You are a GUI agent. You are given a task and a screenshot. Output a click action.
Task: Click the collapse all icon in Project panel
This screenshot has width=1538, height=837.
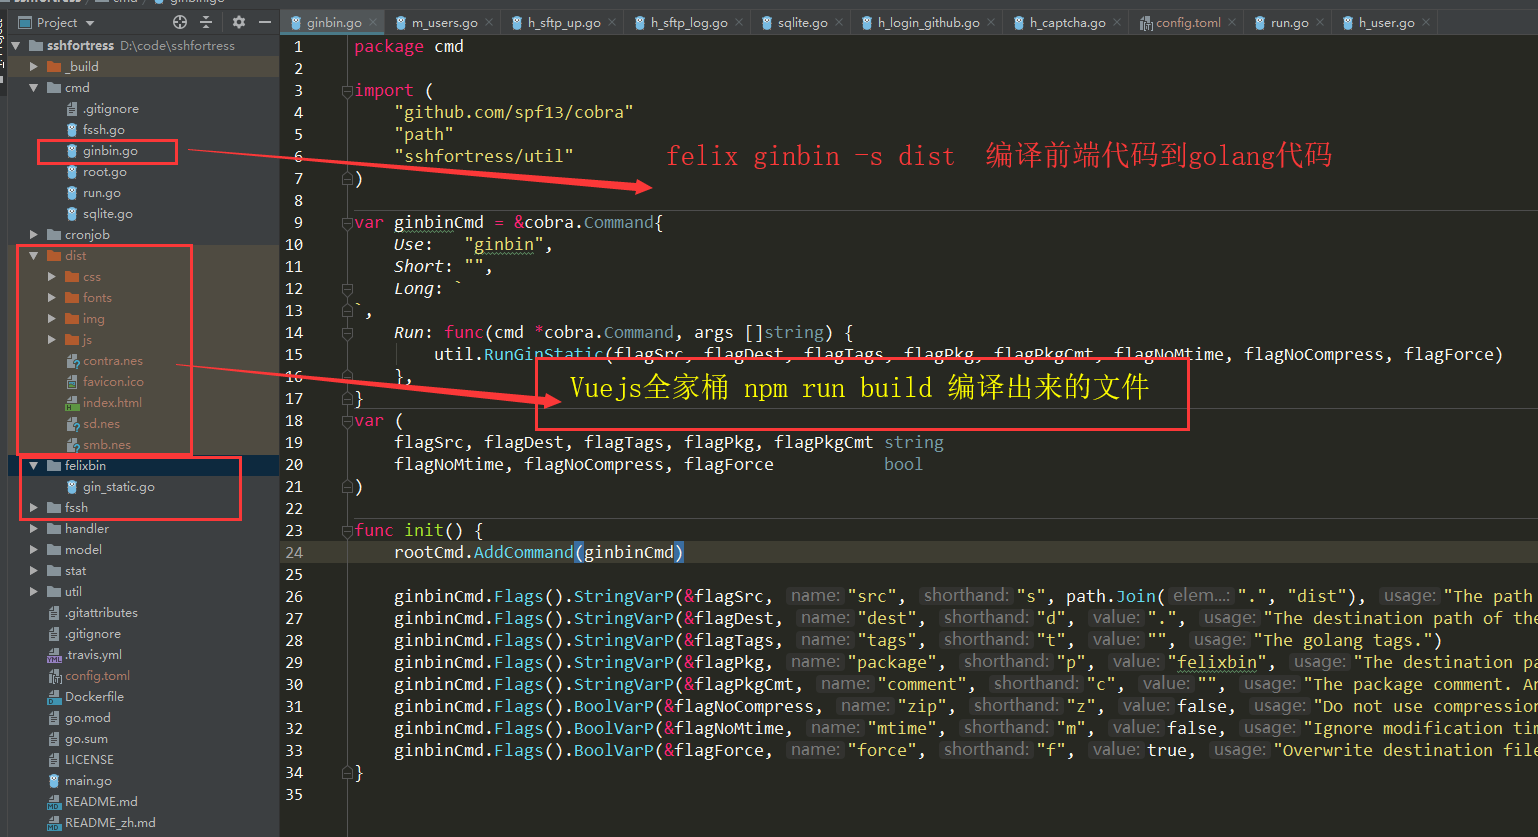[x=206, y=22]
